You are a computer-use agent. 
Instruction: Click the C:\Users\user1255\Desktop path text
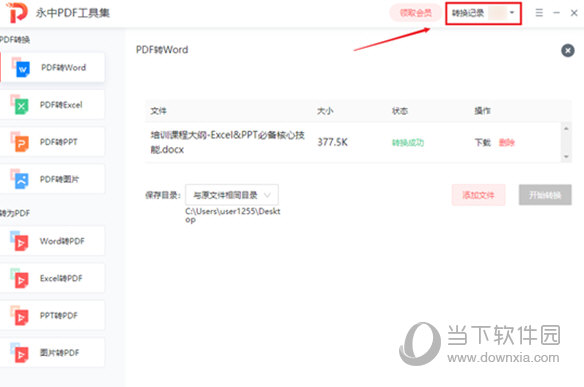(233, 215)
